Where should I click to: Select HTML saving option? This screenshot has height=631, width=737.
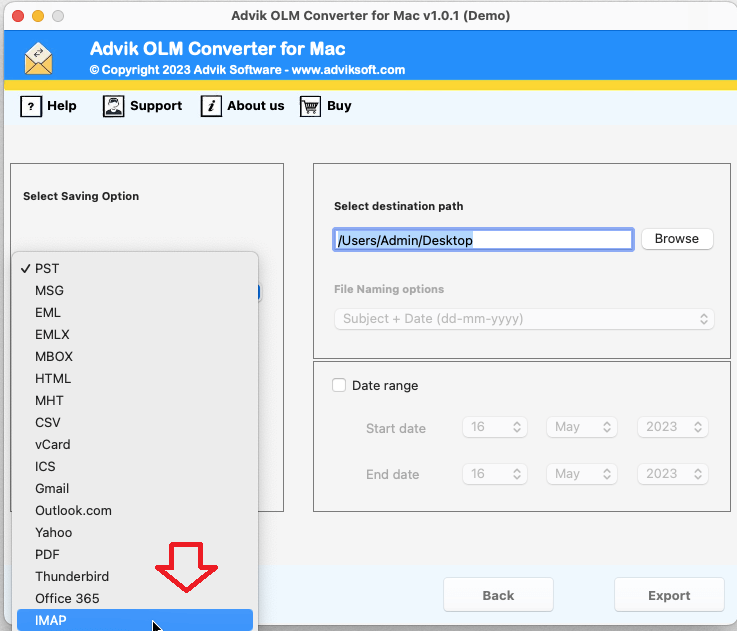click(135, 379)
